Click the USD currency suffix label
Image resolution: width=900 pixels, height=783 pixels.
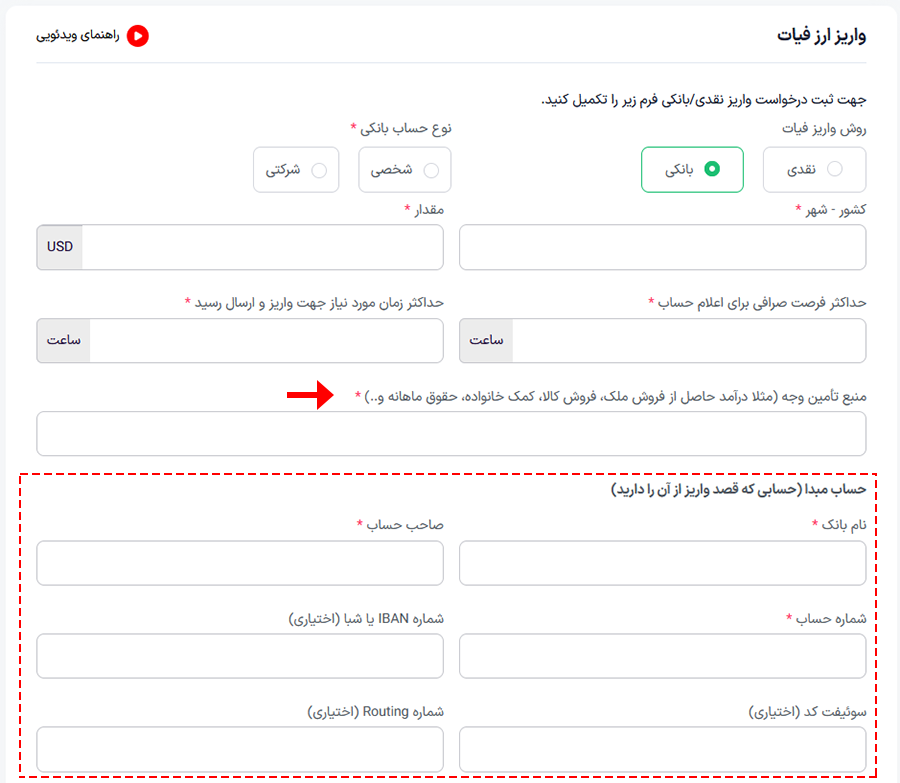[x=60, y=247]
